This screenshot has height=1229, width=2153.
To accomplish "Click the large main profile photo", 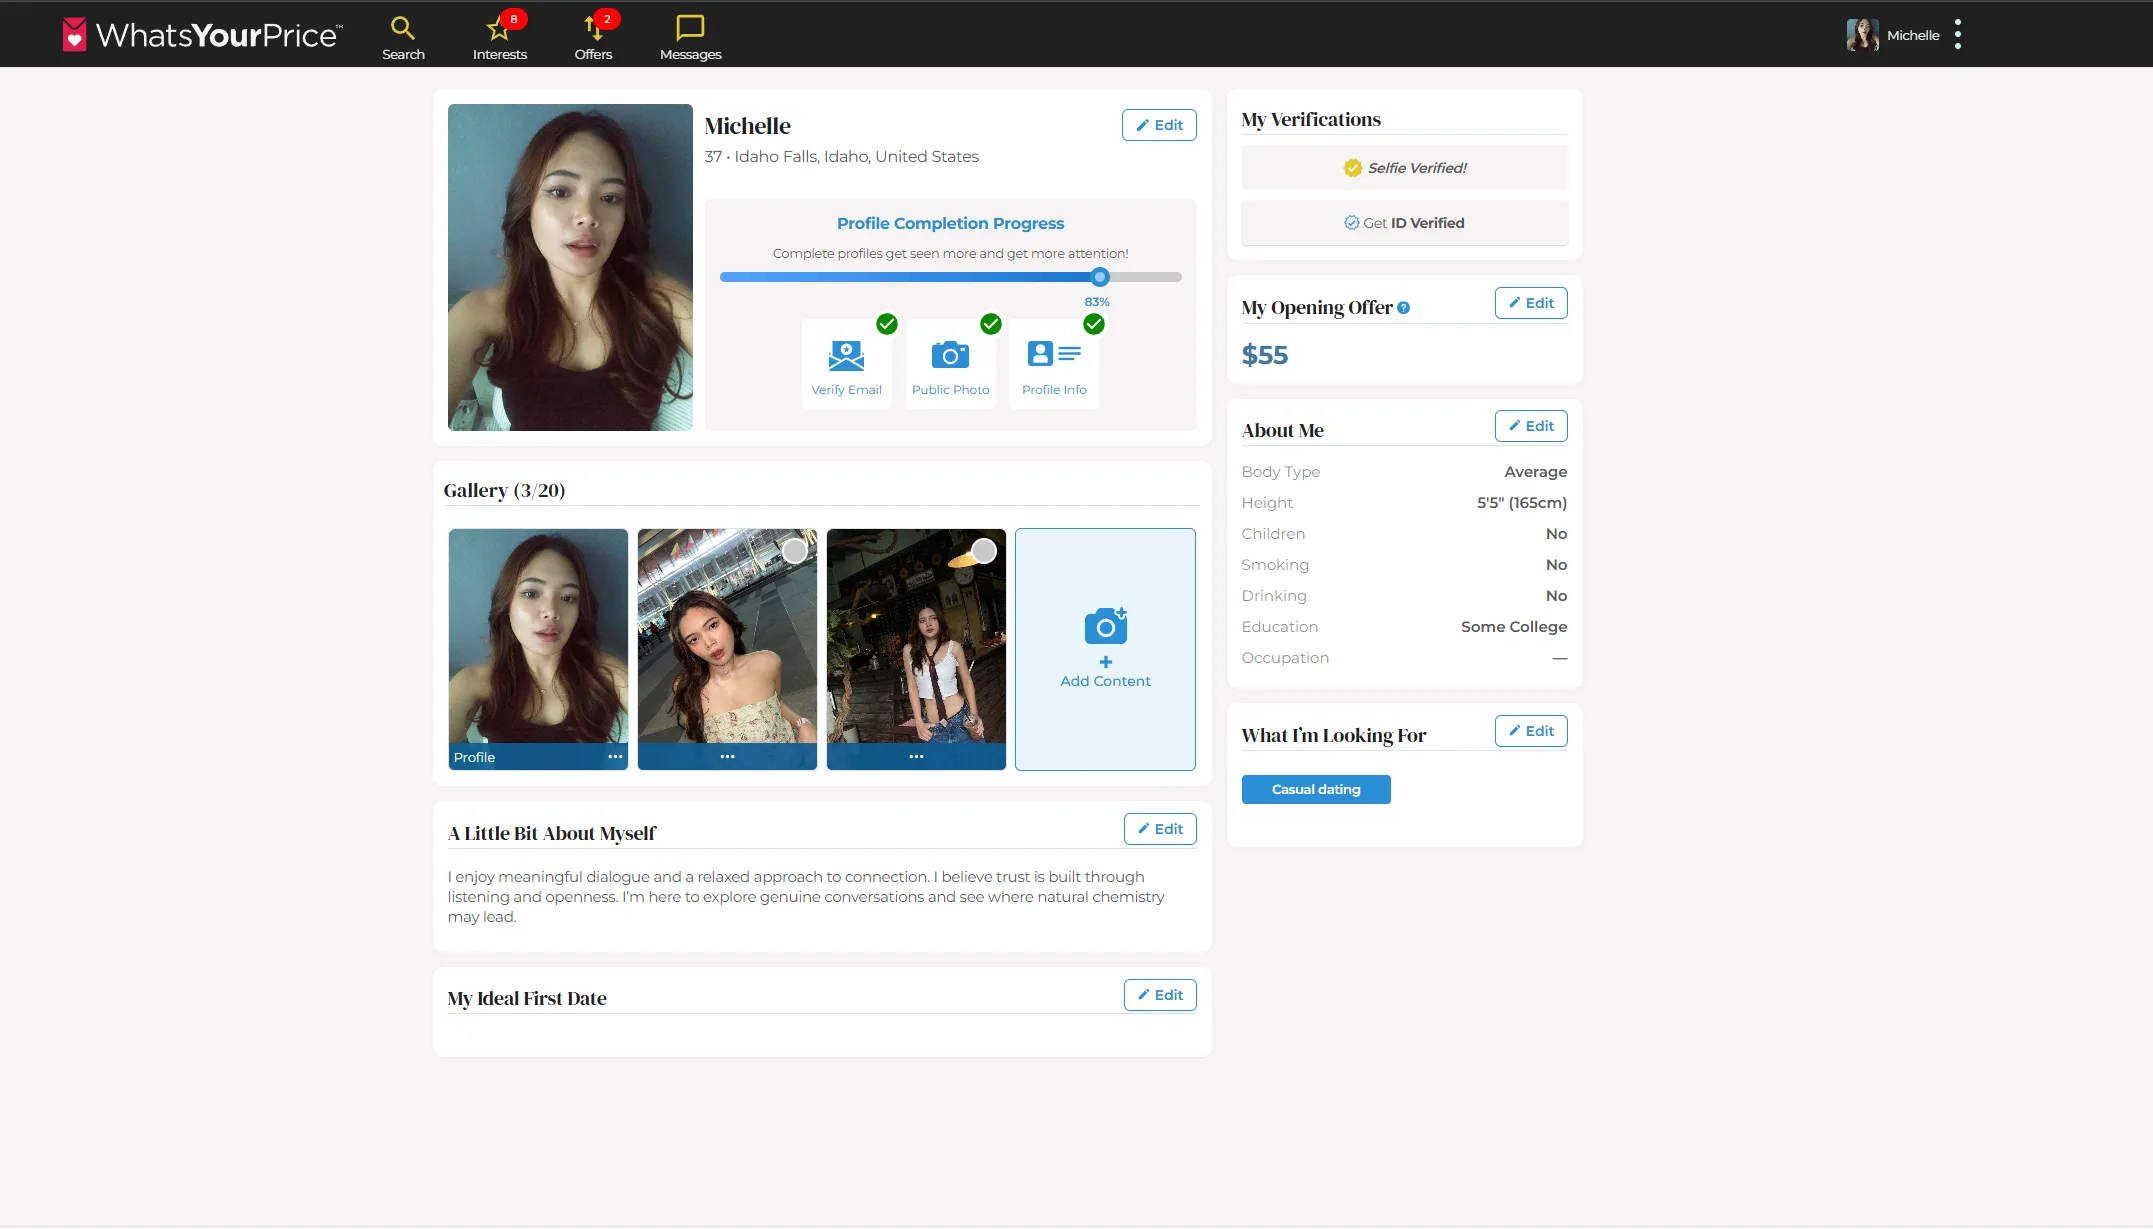I will click(x=570, y=267).
